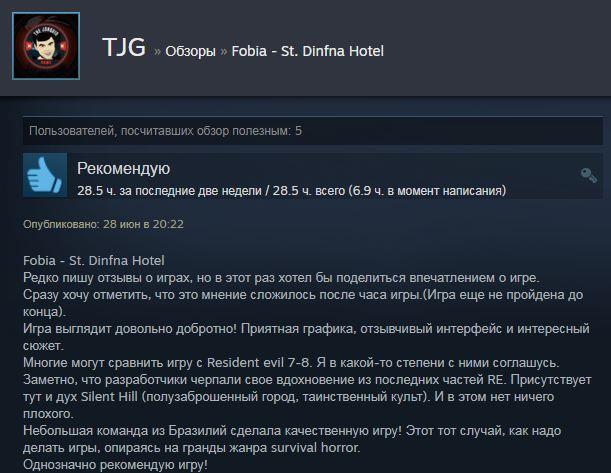
Task: Open the TJG username link
Action: (x=124, y=48)
